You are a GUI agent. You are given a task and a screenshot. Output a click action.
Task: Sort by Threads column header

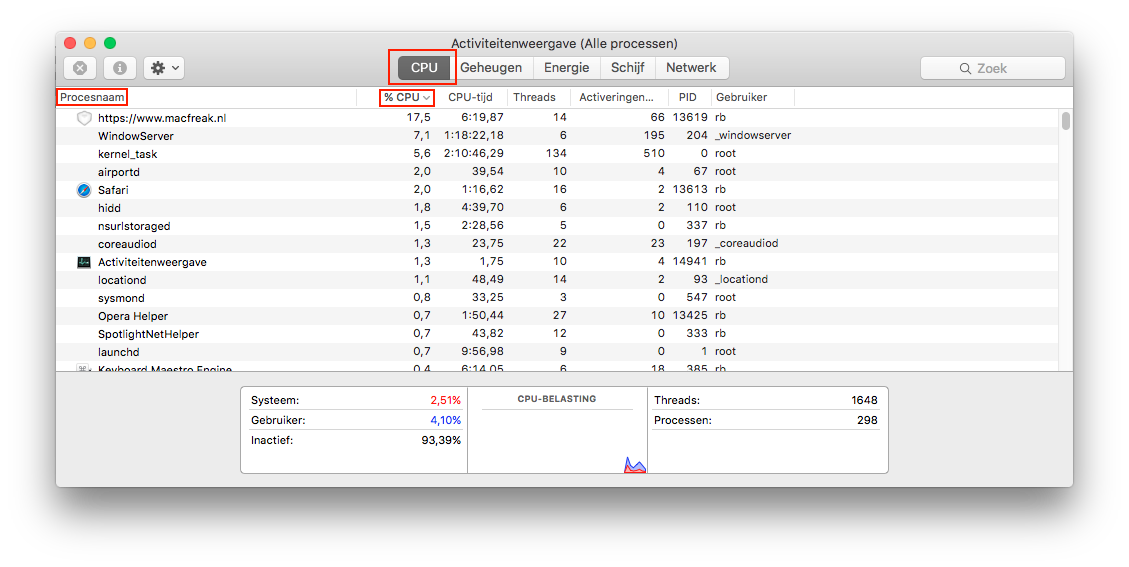(x=534, y=97)
